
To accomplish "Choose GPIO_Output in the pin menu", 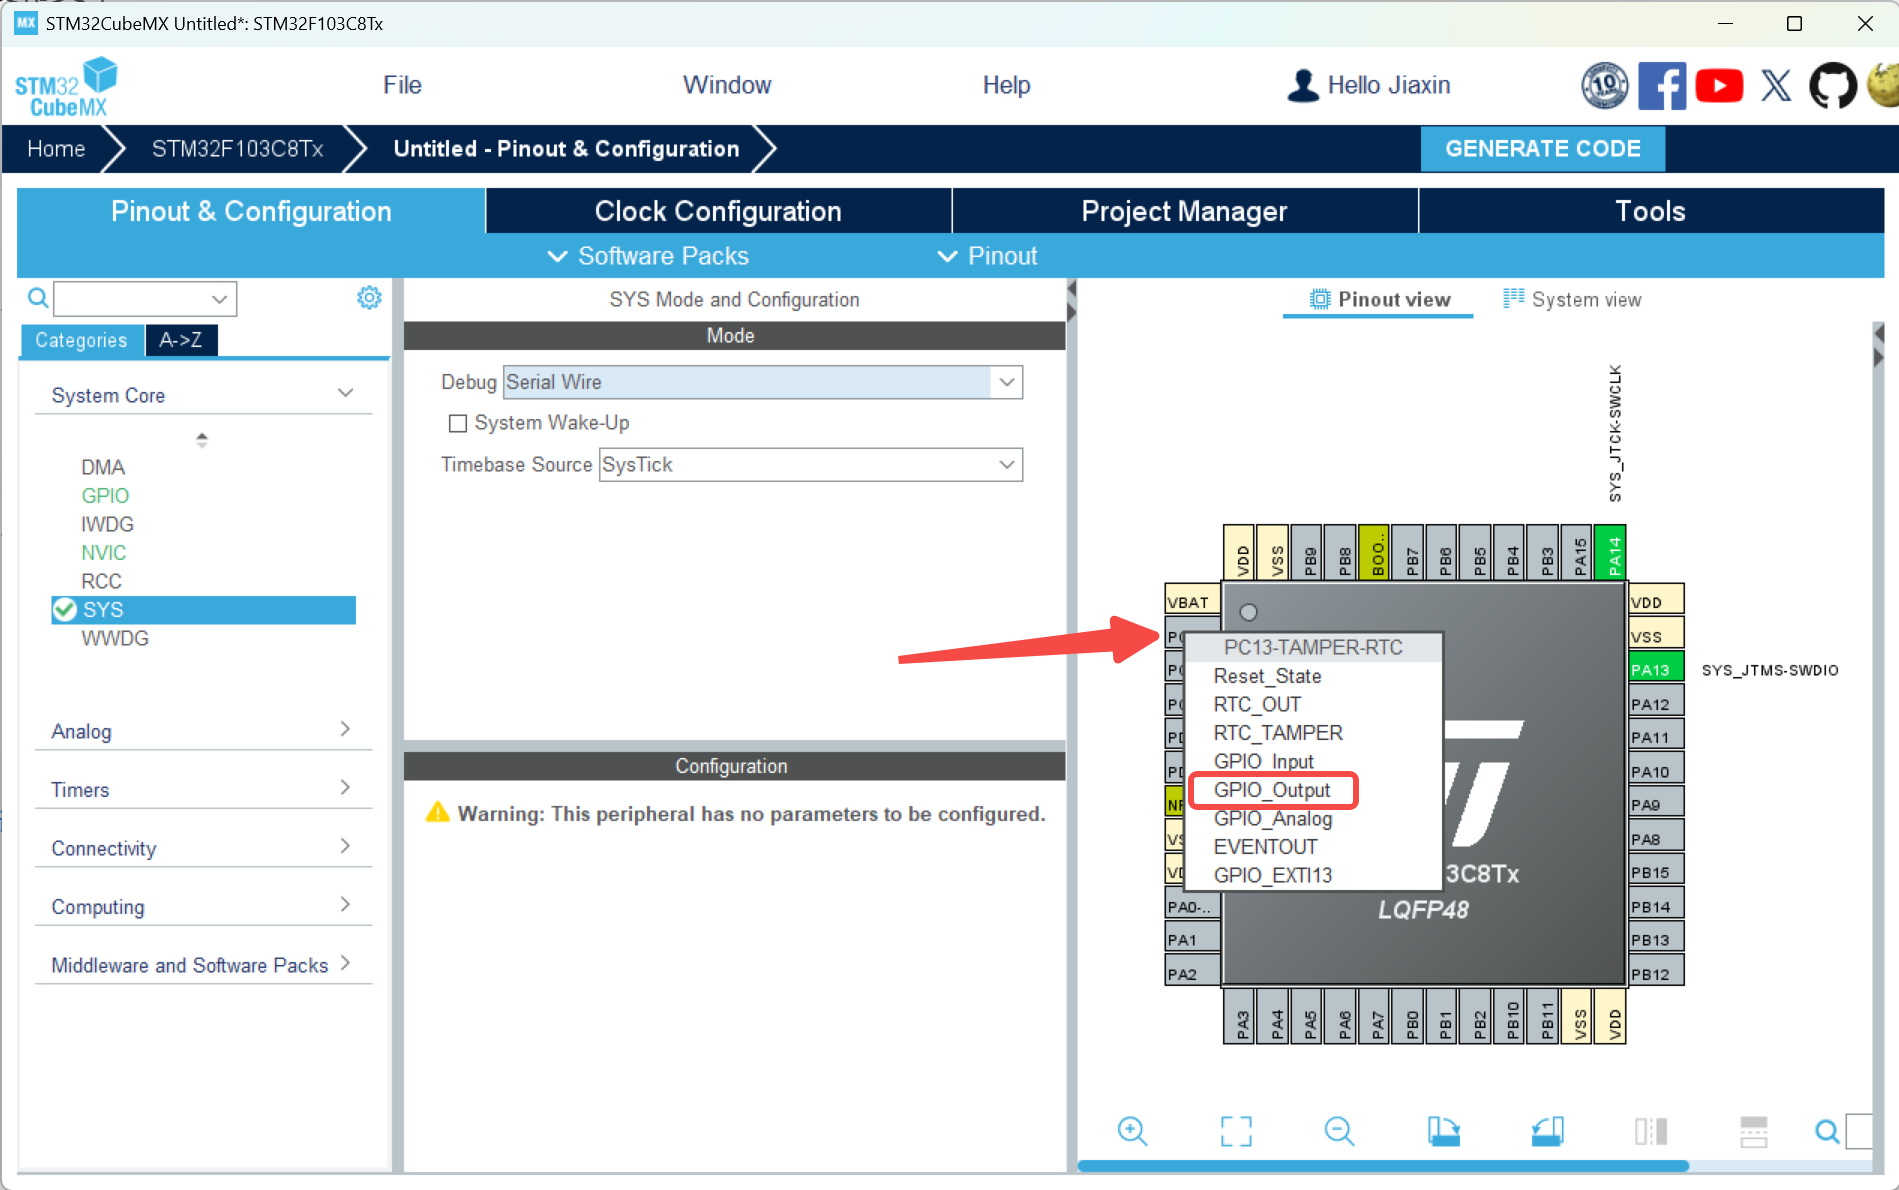I will 1272,790.
